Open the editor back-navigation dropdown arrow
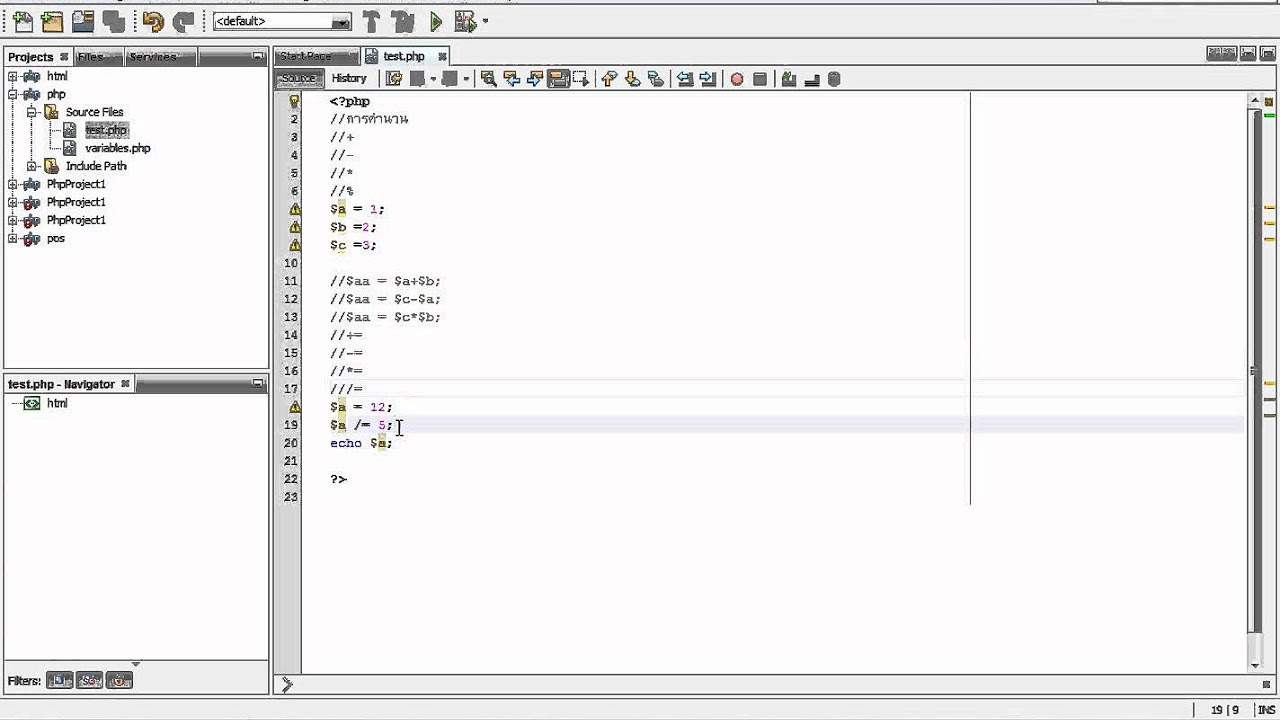Viewport: 1280px width, 720px height. 433,79
